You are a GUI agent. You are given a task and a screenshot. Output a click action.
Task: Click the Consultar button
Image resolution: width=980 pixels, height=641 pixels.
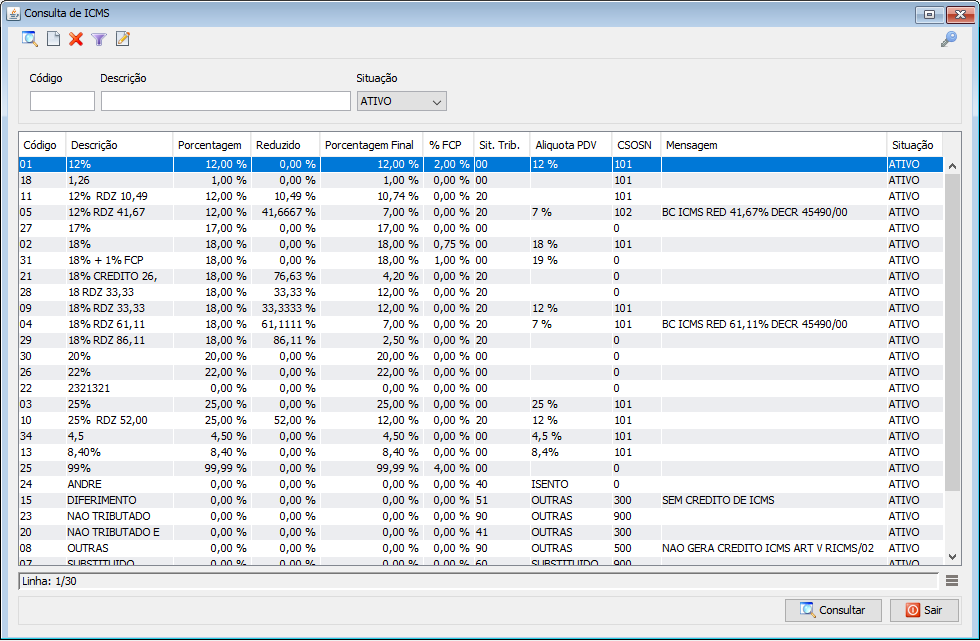coord(833,610)
